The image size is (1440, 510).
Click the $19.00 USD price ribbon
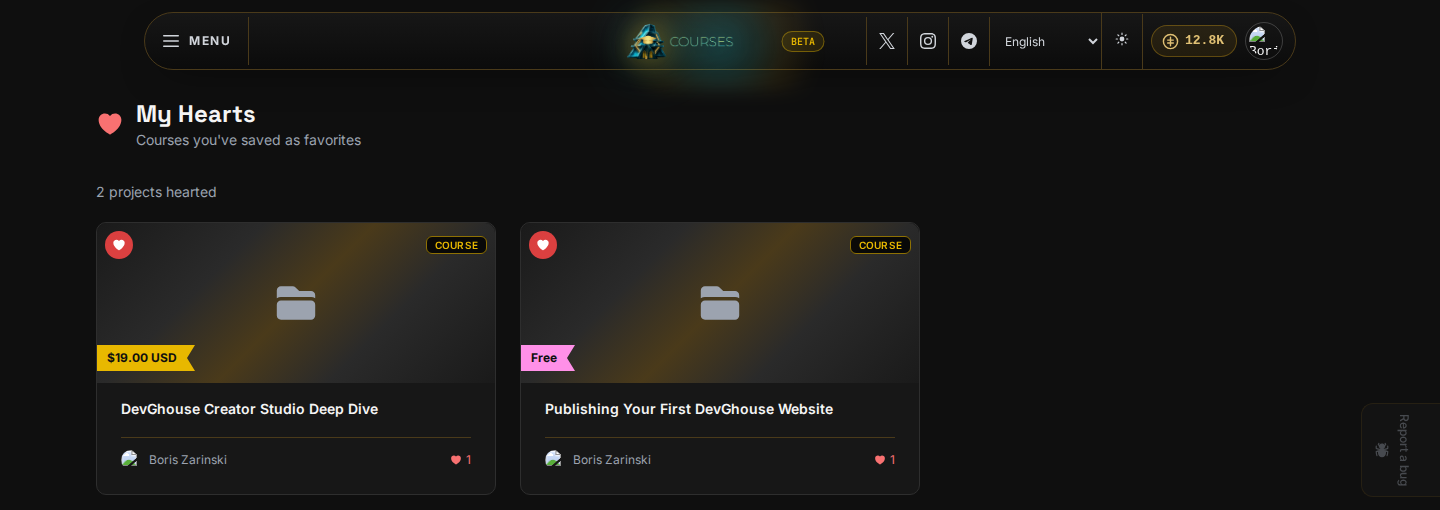click(146, 358)
